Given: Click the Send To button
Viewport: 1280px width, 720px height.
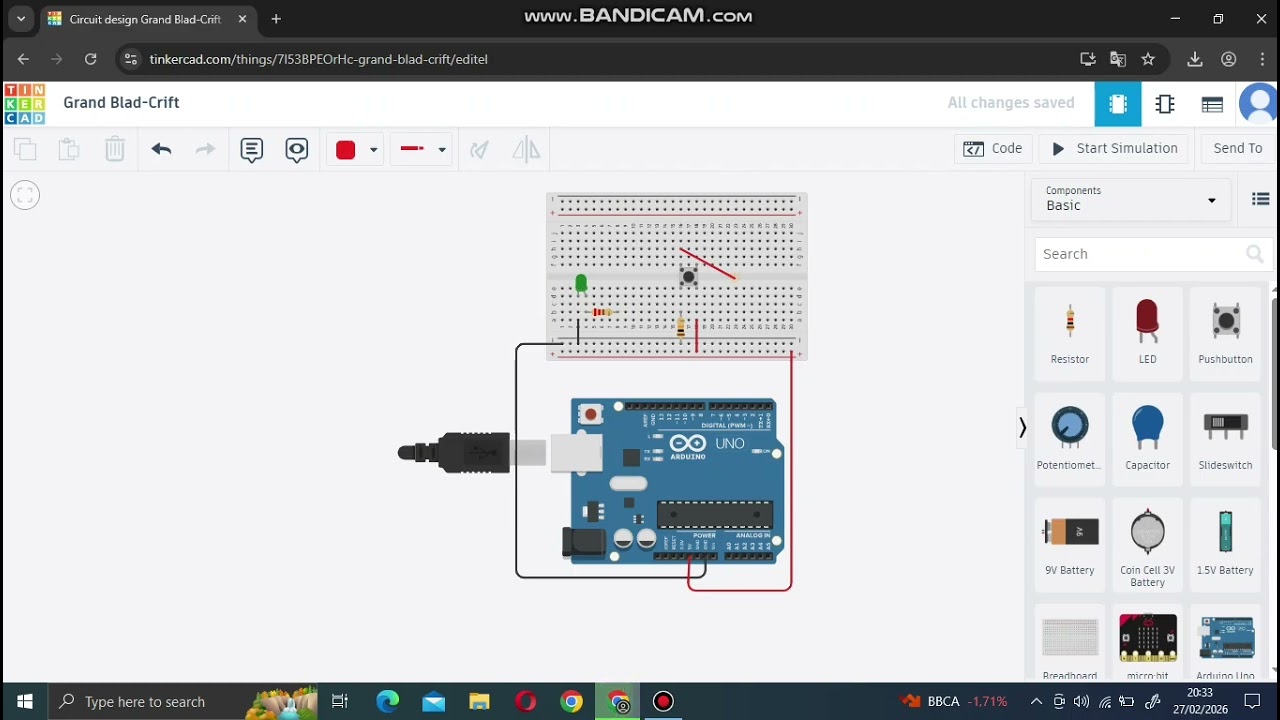Looking at the screenshot, I should pos(1238,148).
